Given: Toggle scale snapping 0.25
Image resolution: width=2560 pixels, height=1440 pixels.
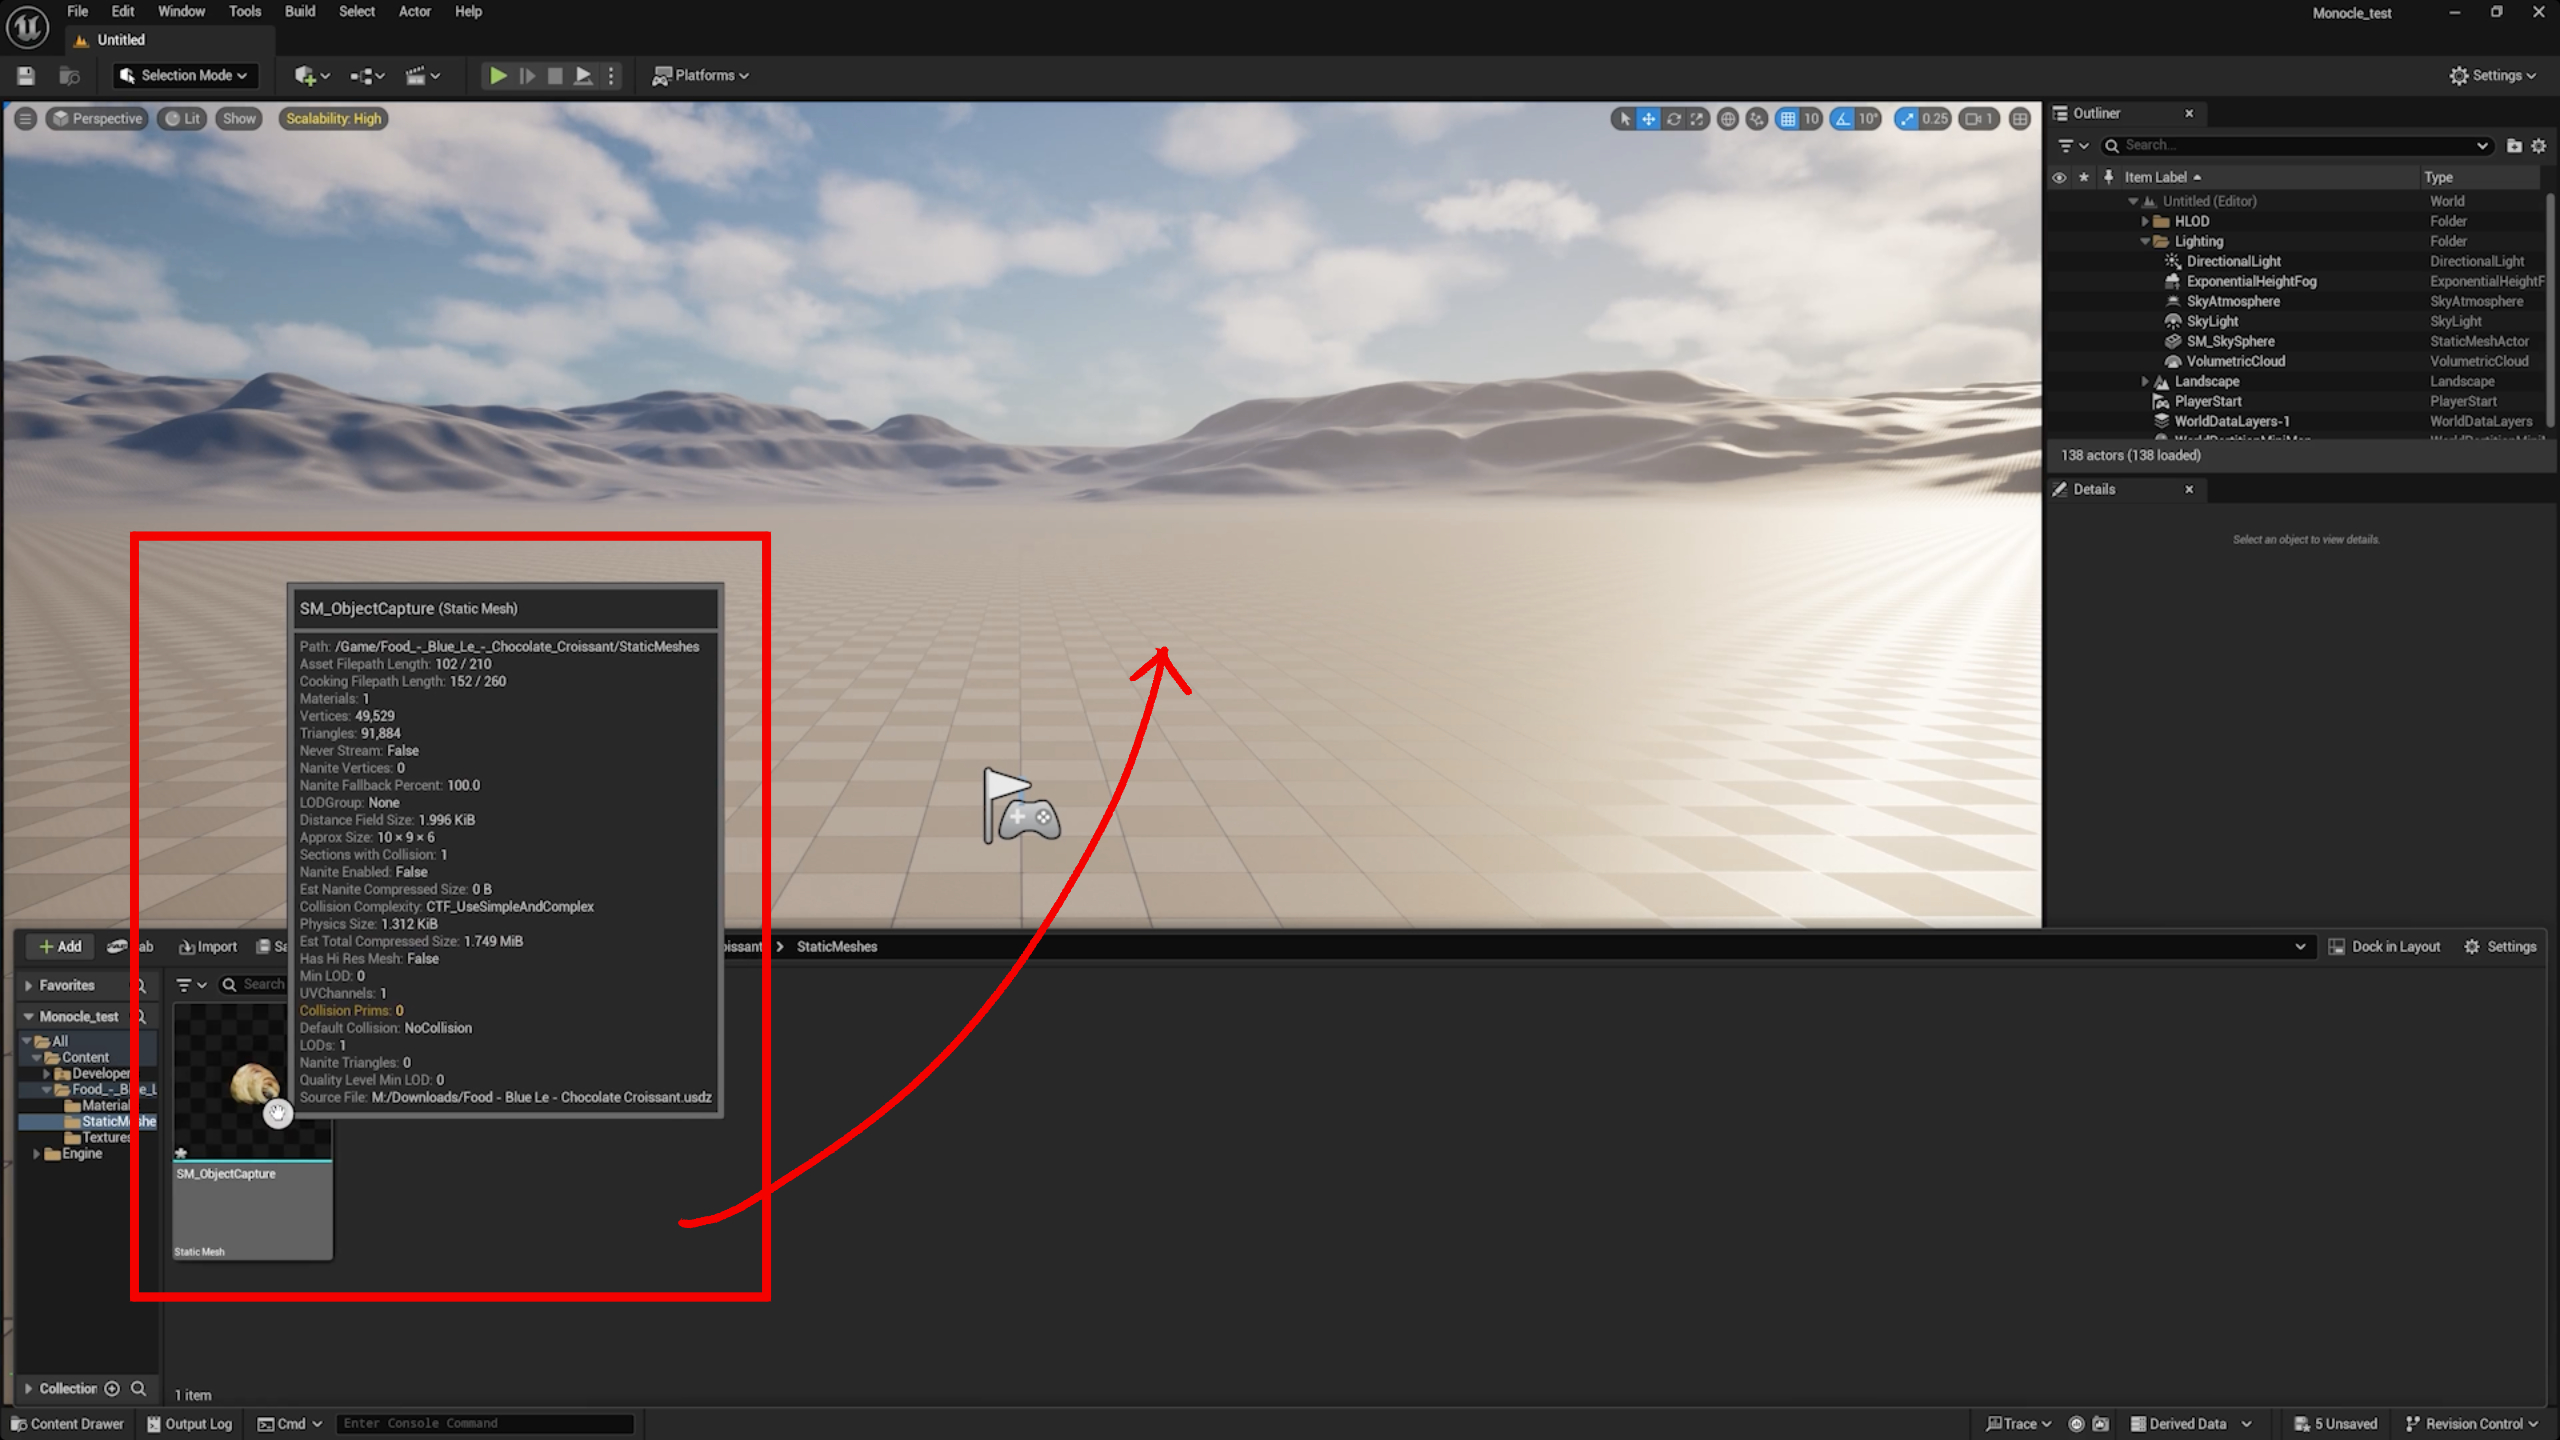Looking at the screenshot, I should point(1907,119).
